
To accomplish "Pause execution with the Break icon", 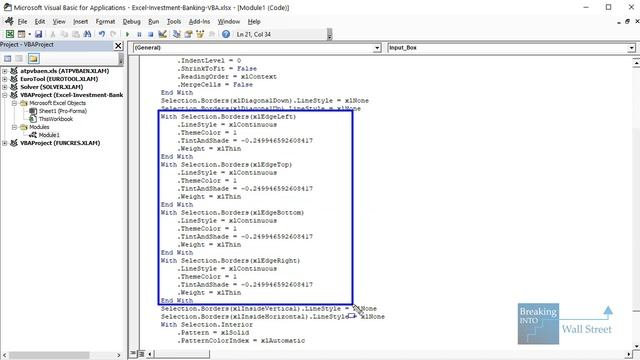I will [x=139, y=34].
